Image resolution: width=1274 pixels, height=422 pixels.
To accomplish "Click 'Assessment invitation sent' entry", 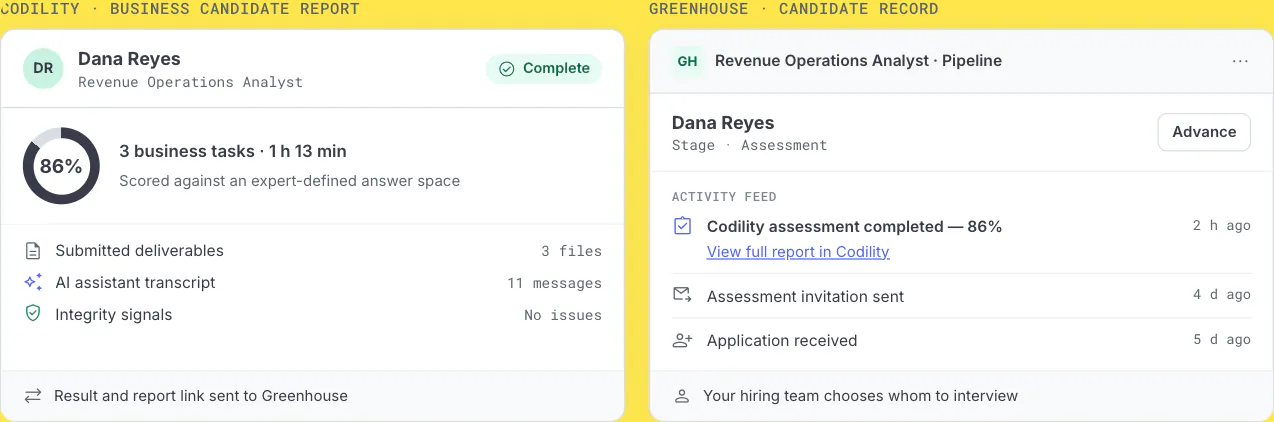I will [805, 296].
